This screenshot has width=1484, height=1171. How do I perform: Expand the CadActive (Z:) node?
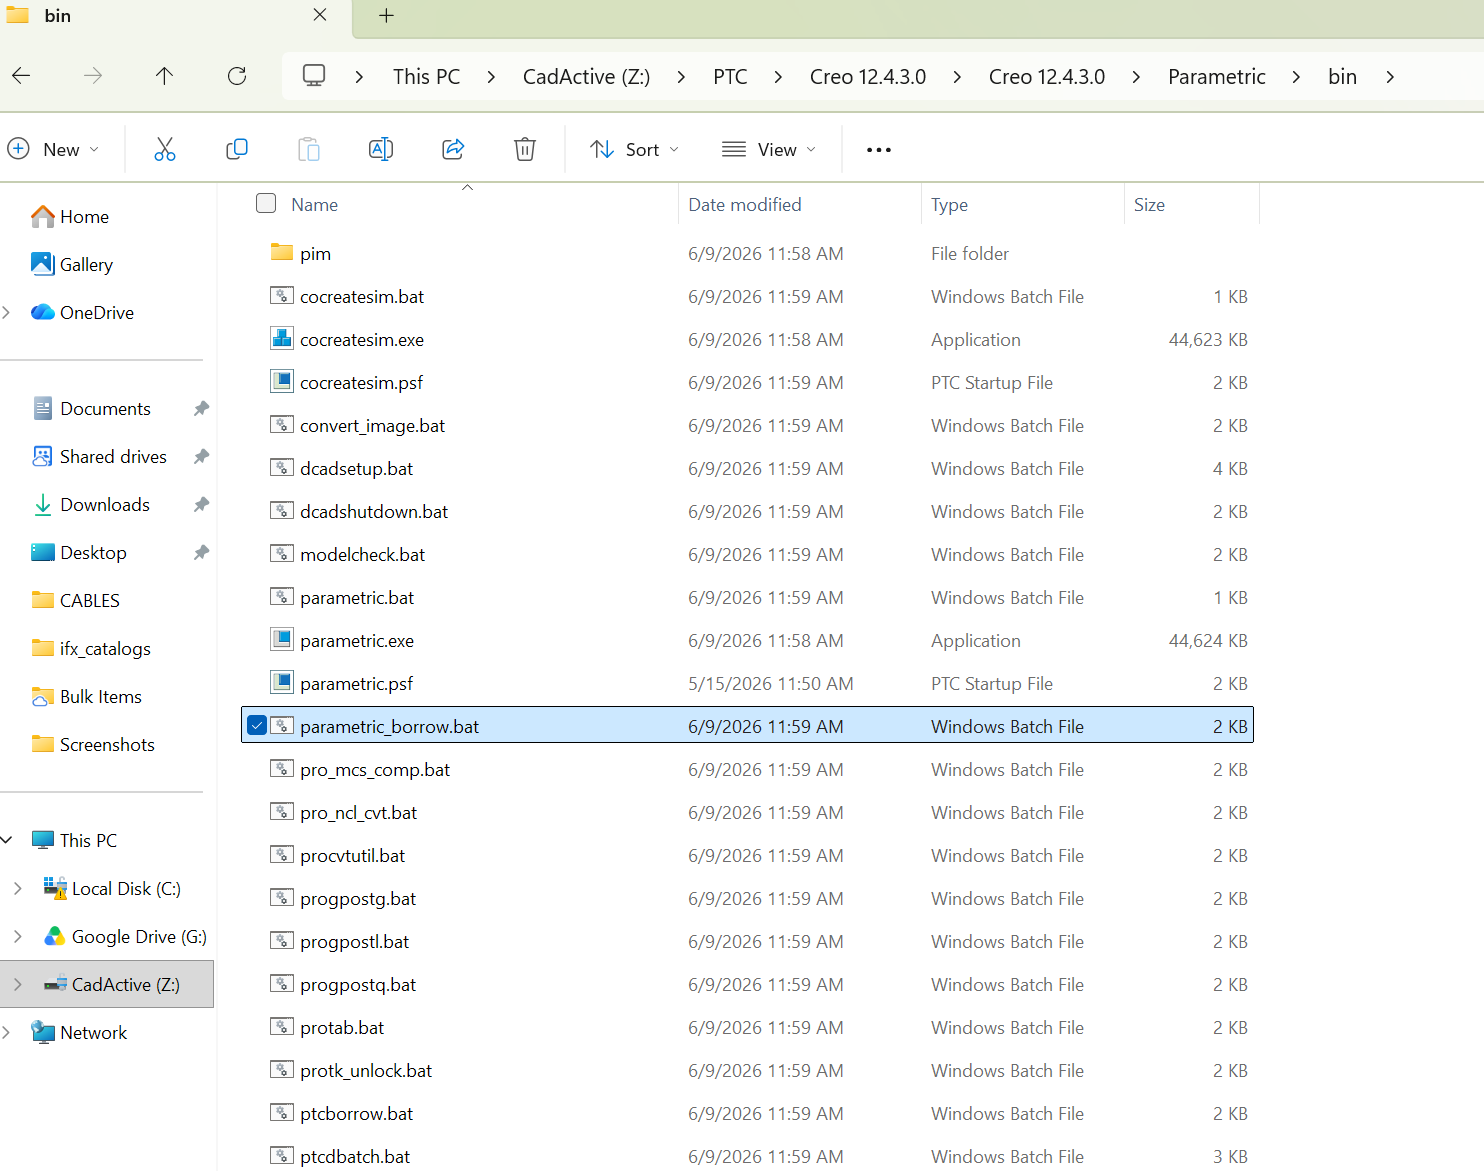[18, 984]
